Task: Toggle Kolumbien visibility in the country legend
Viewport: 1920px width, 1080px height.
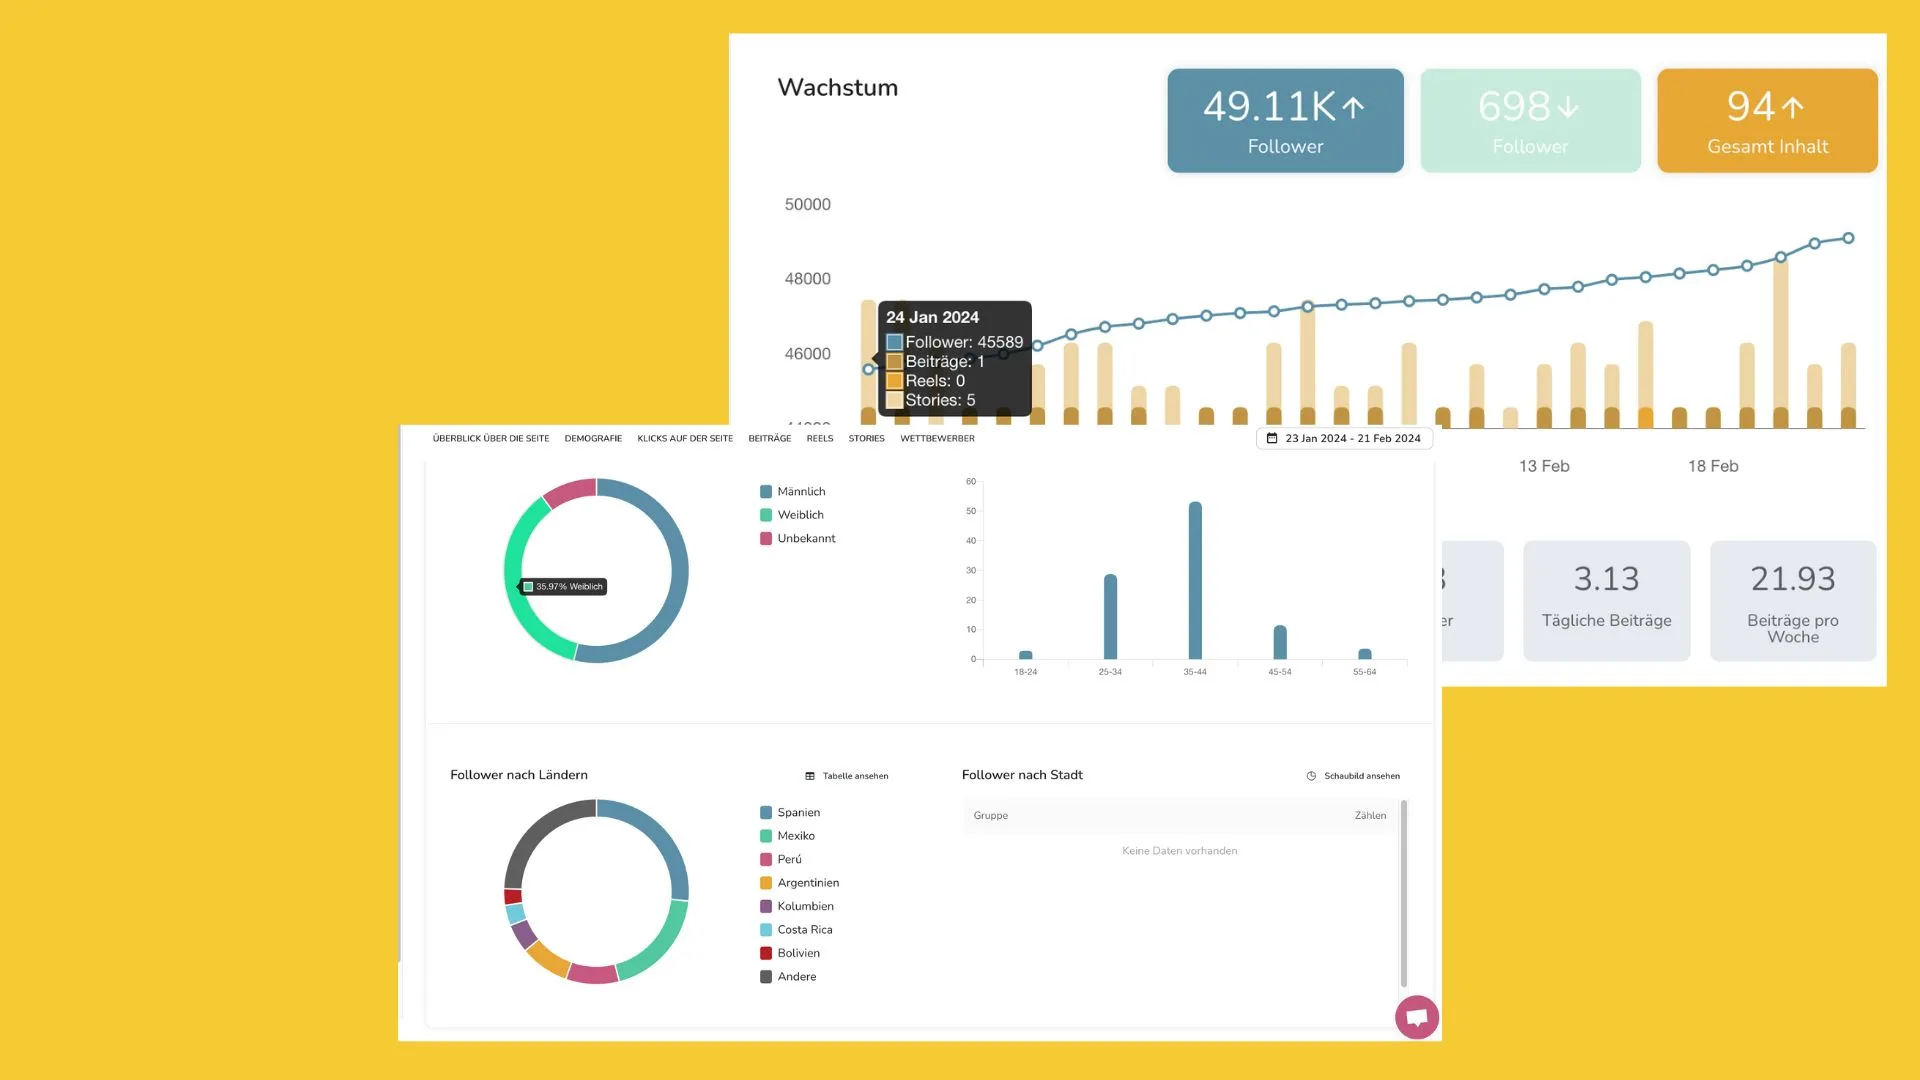Action: (x=767, y=906)
